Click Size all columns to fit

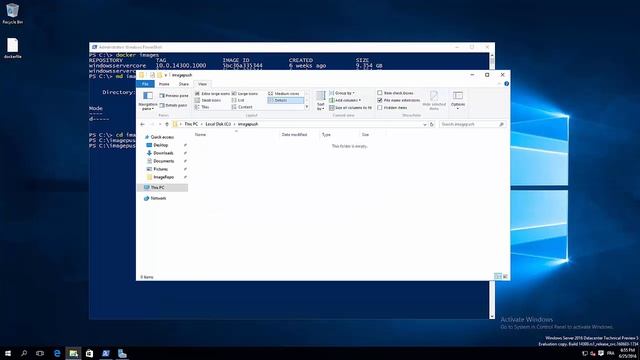coord(351,107)
